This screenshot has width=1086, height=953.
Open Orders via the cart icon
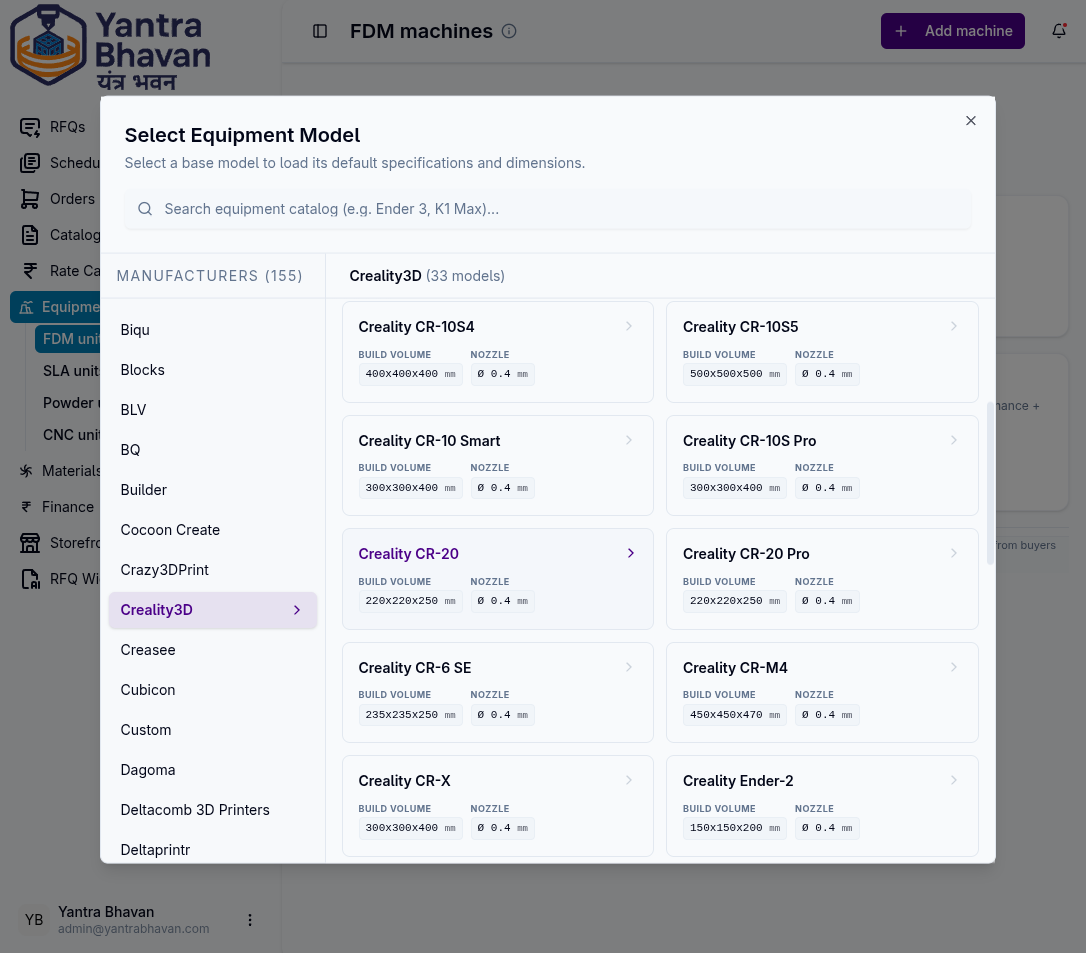pyautogui.click(x=31, y=199)
